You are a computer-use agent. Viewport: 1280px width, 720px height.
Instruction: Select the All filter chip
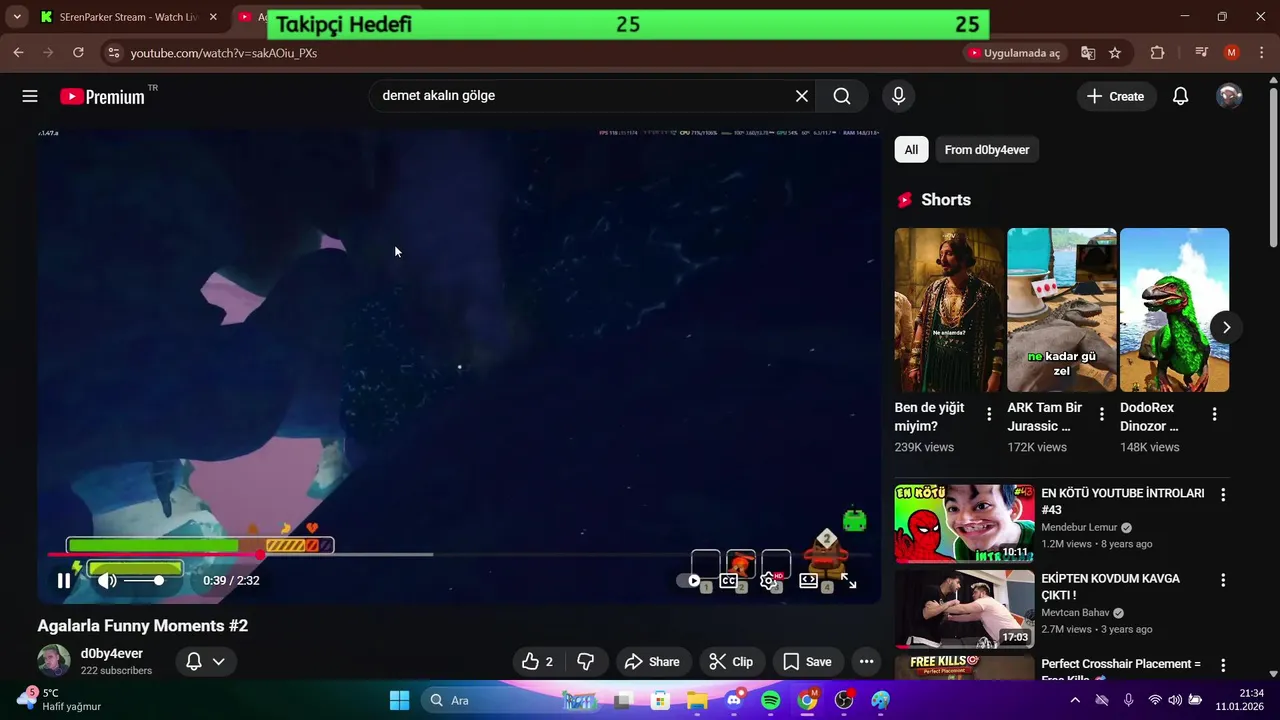click(911, 150)
